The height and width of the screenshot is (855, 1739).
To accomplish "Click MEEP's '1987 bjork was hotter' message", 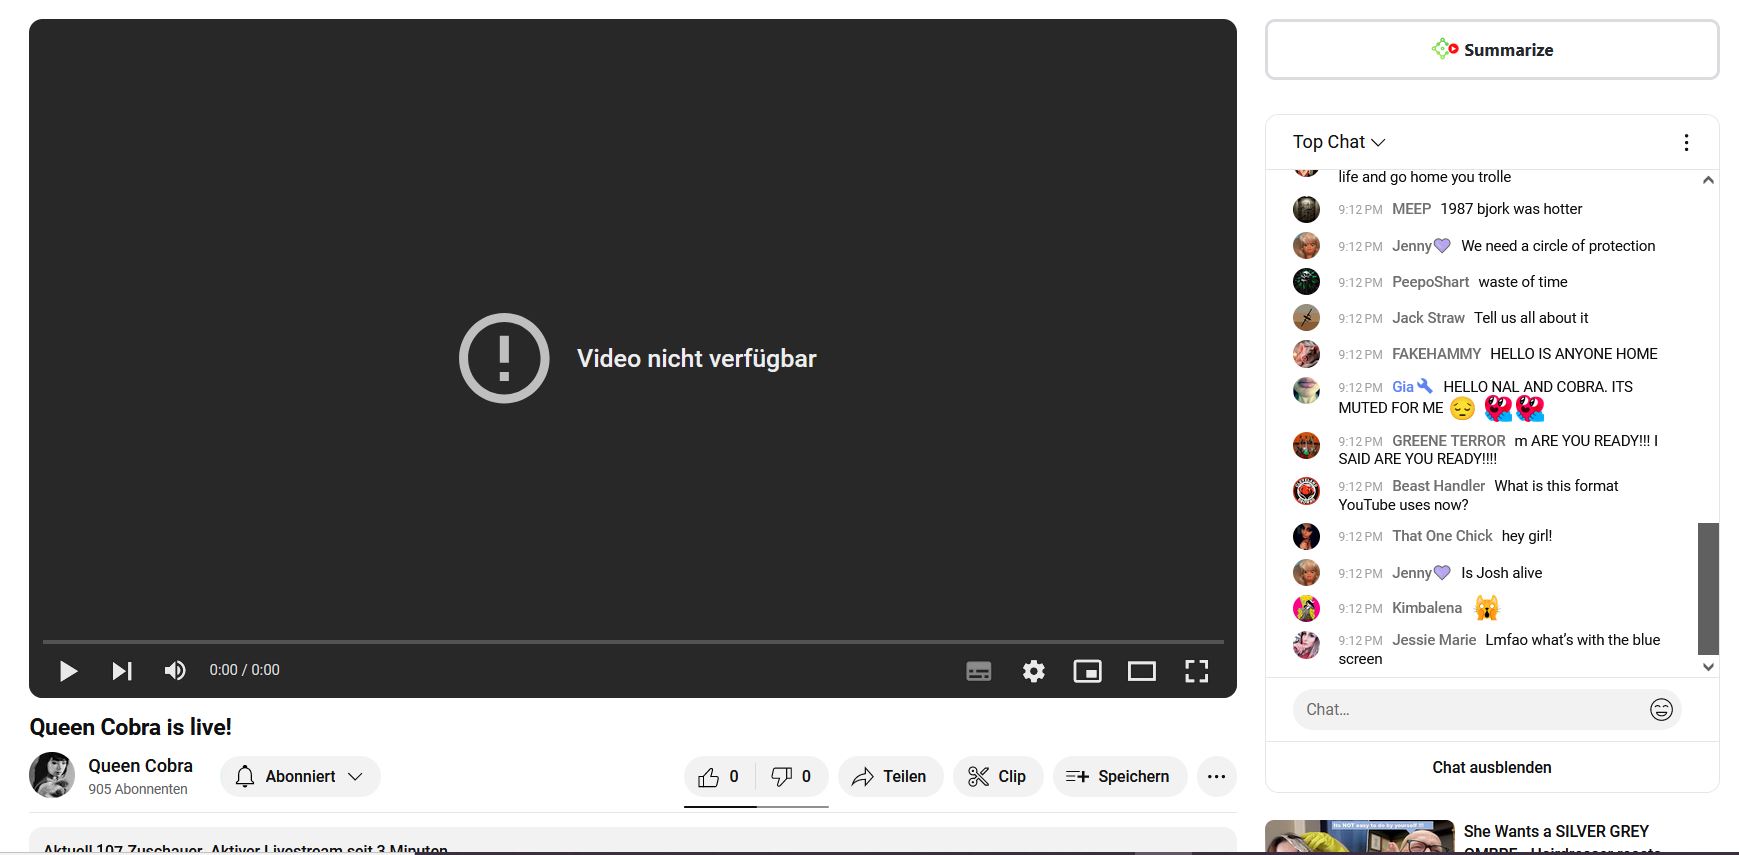I will (1511, 209).
